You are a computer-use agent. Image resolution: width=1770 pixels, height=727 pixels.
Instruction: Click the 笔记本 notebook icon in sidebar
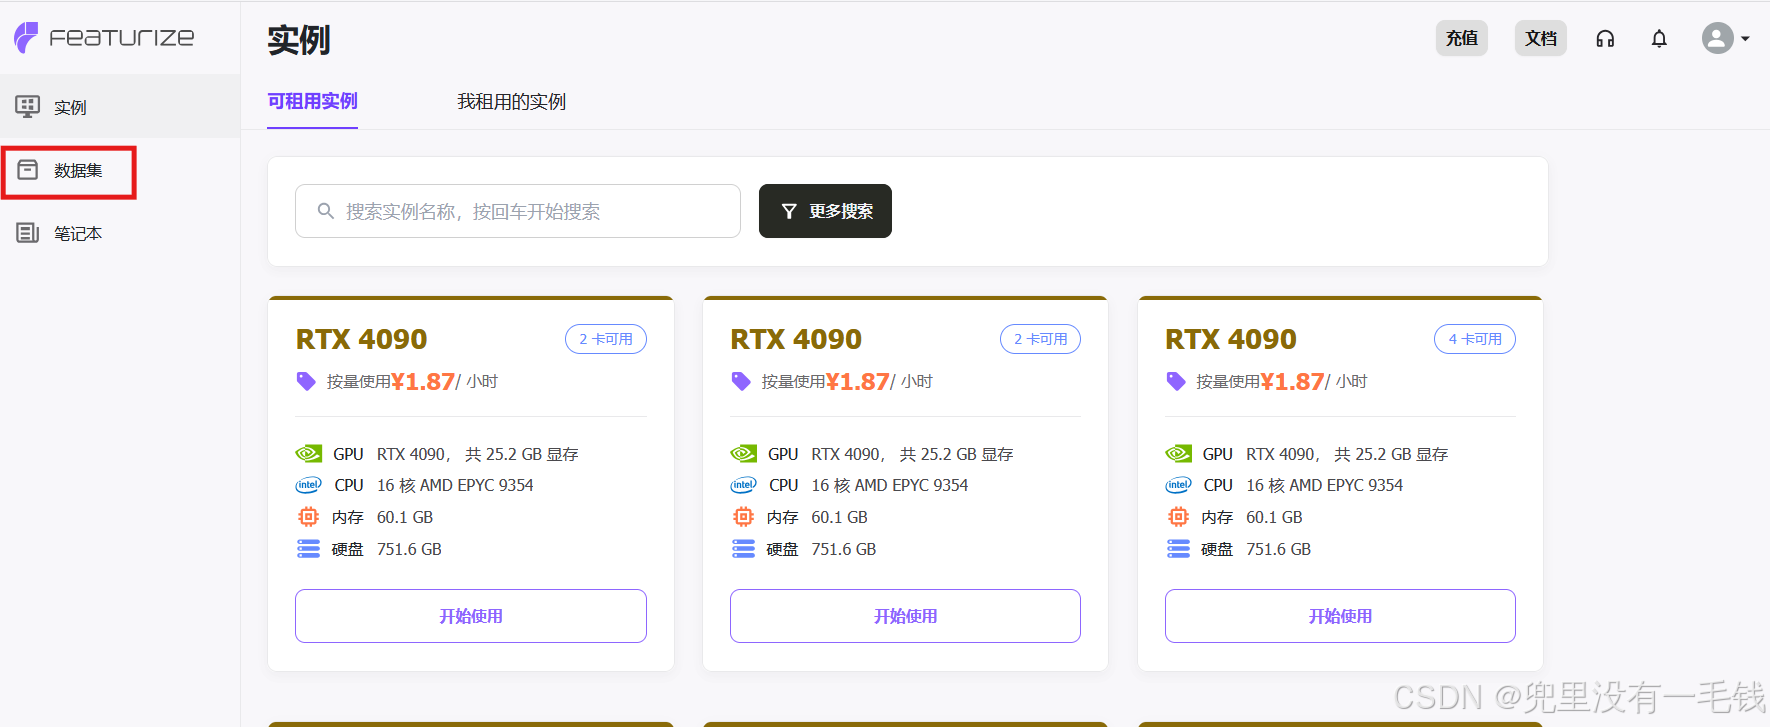point(28,233)
